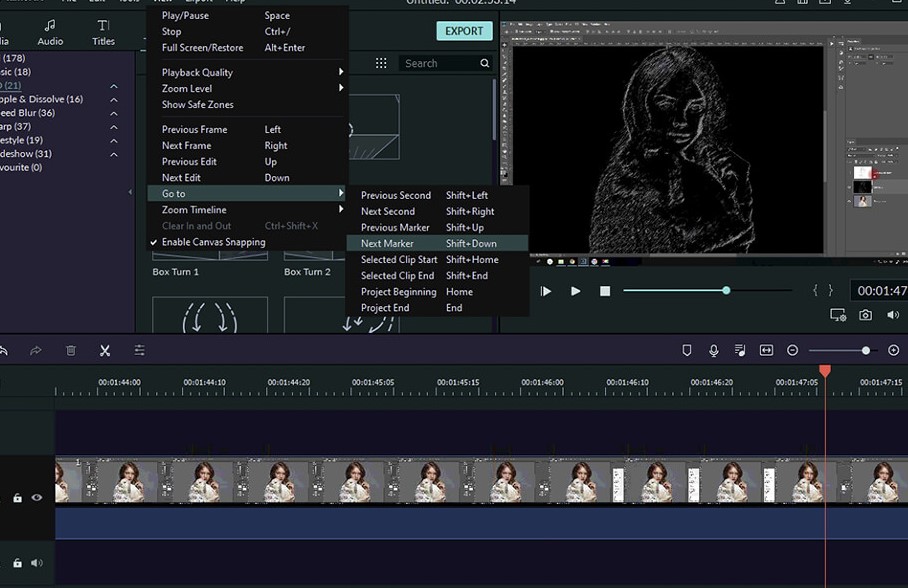Screen dimensions: 908x588
Task: Toggle video track visibility eye
Action: [37, 497]
